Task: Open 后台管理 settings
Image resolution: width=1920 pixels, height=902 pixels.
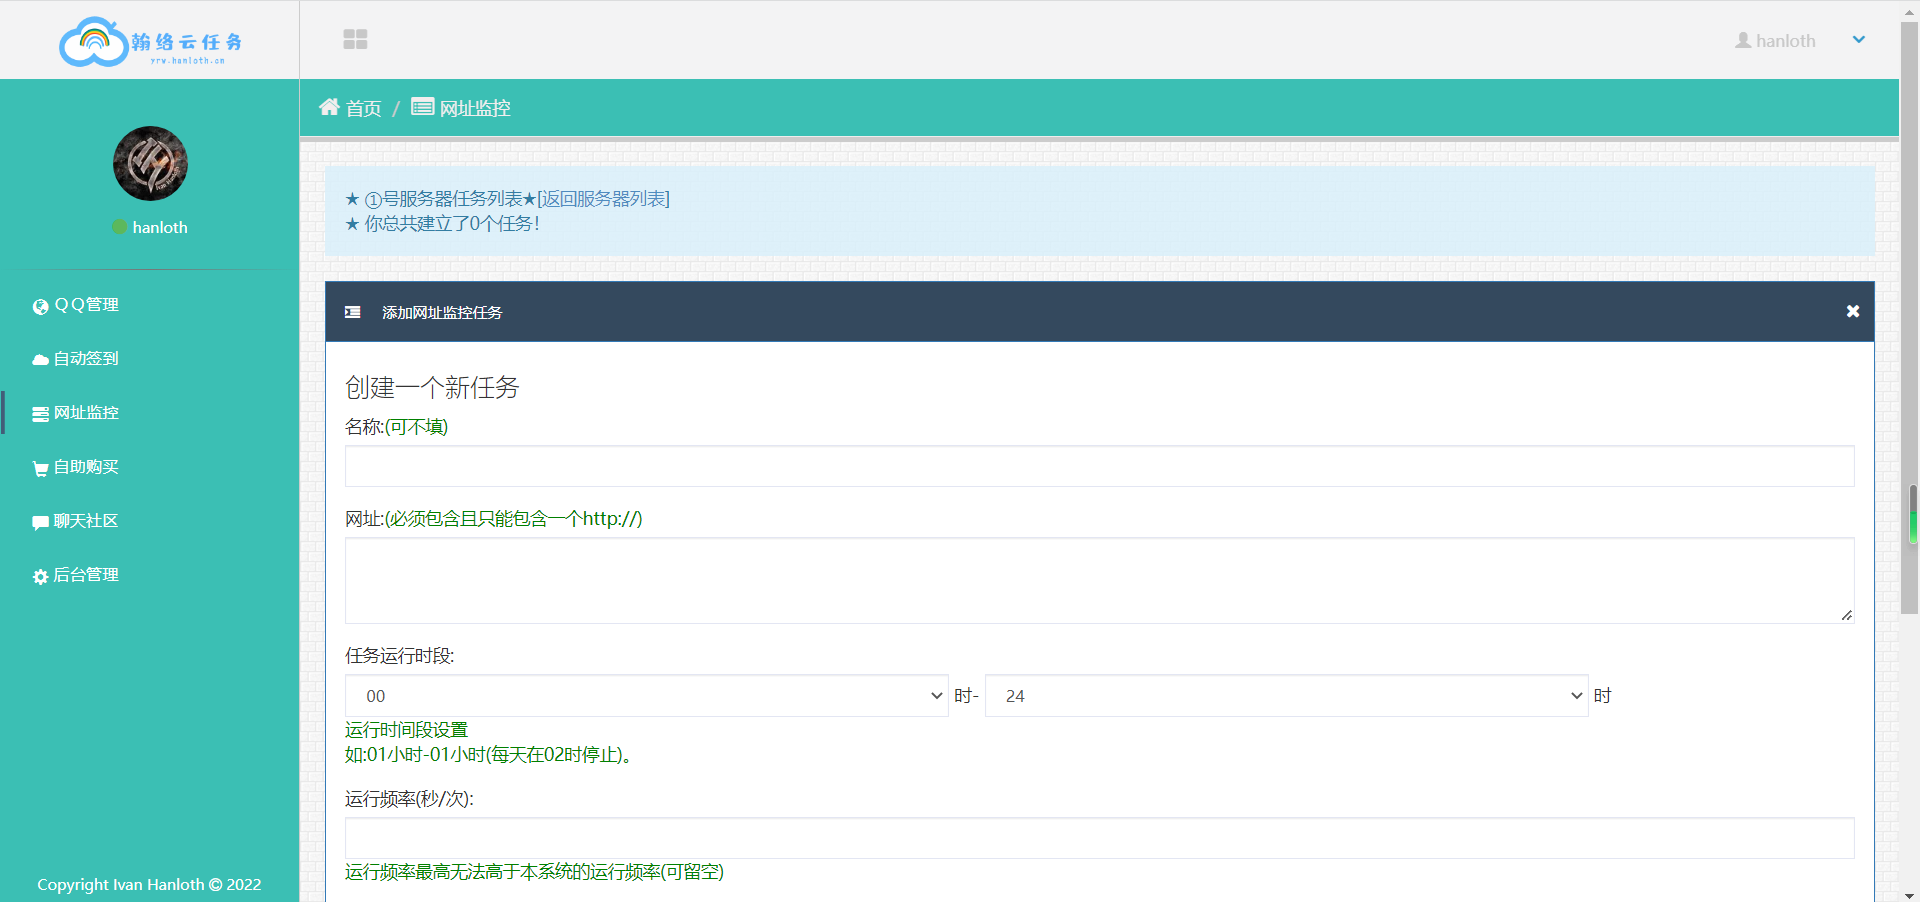Action: [86, 575]
